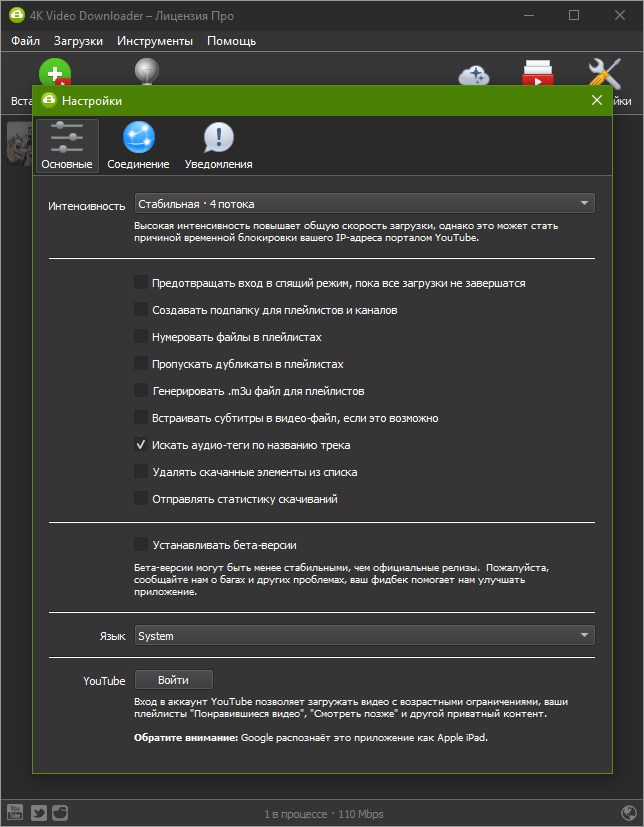
Task: Switch to the Основные settings tab
Action: (67, 146)
